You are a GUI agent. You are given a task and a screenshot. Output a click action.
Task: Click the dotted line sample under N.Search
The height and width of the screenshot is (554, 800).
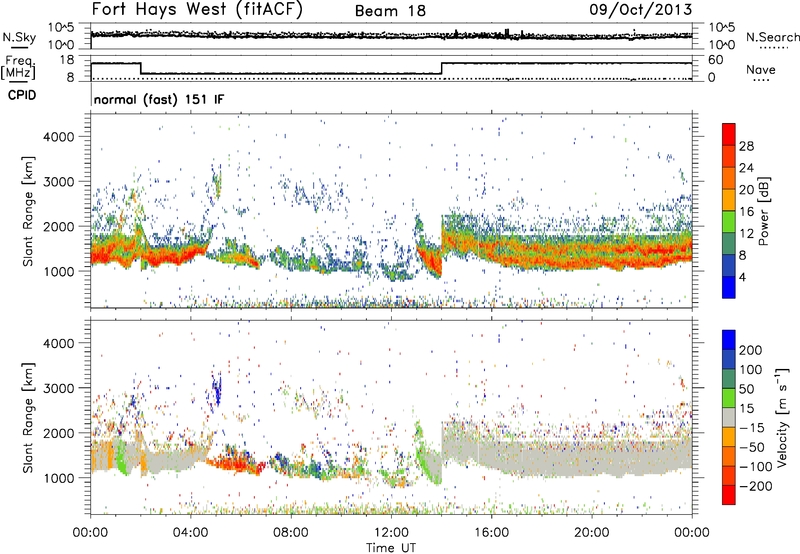(774, 48)
